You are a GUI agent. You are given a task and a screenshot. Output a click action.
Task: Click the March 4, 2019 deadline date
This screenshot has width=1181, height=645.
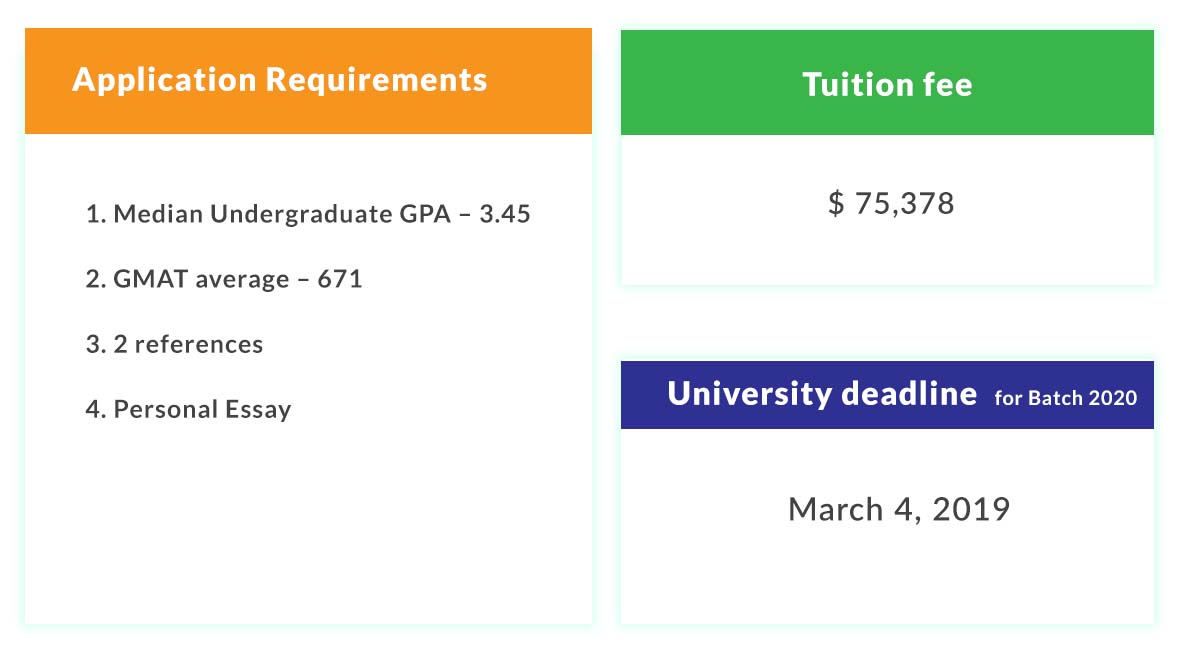click(899, 509)
